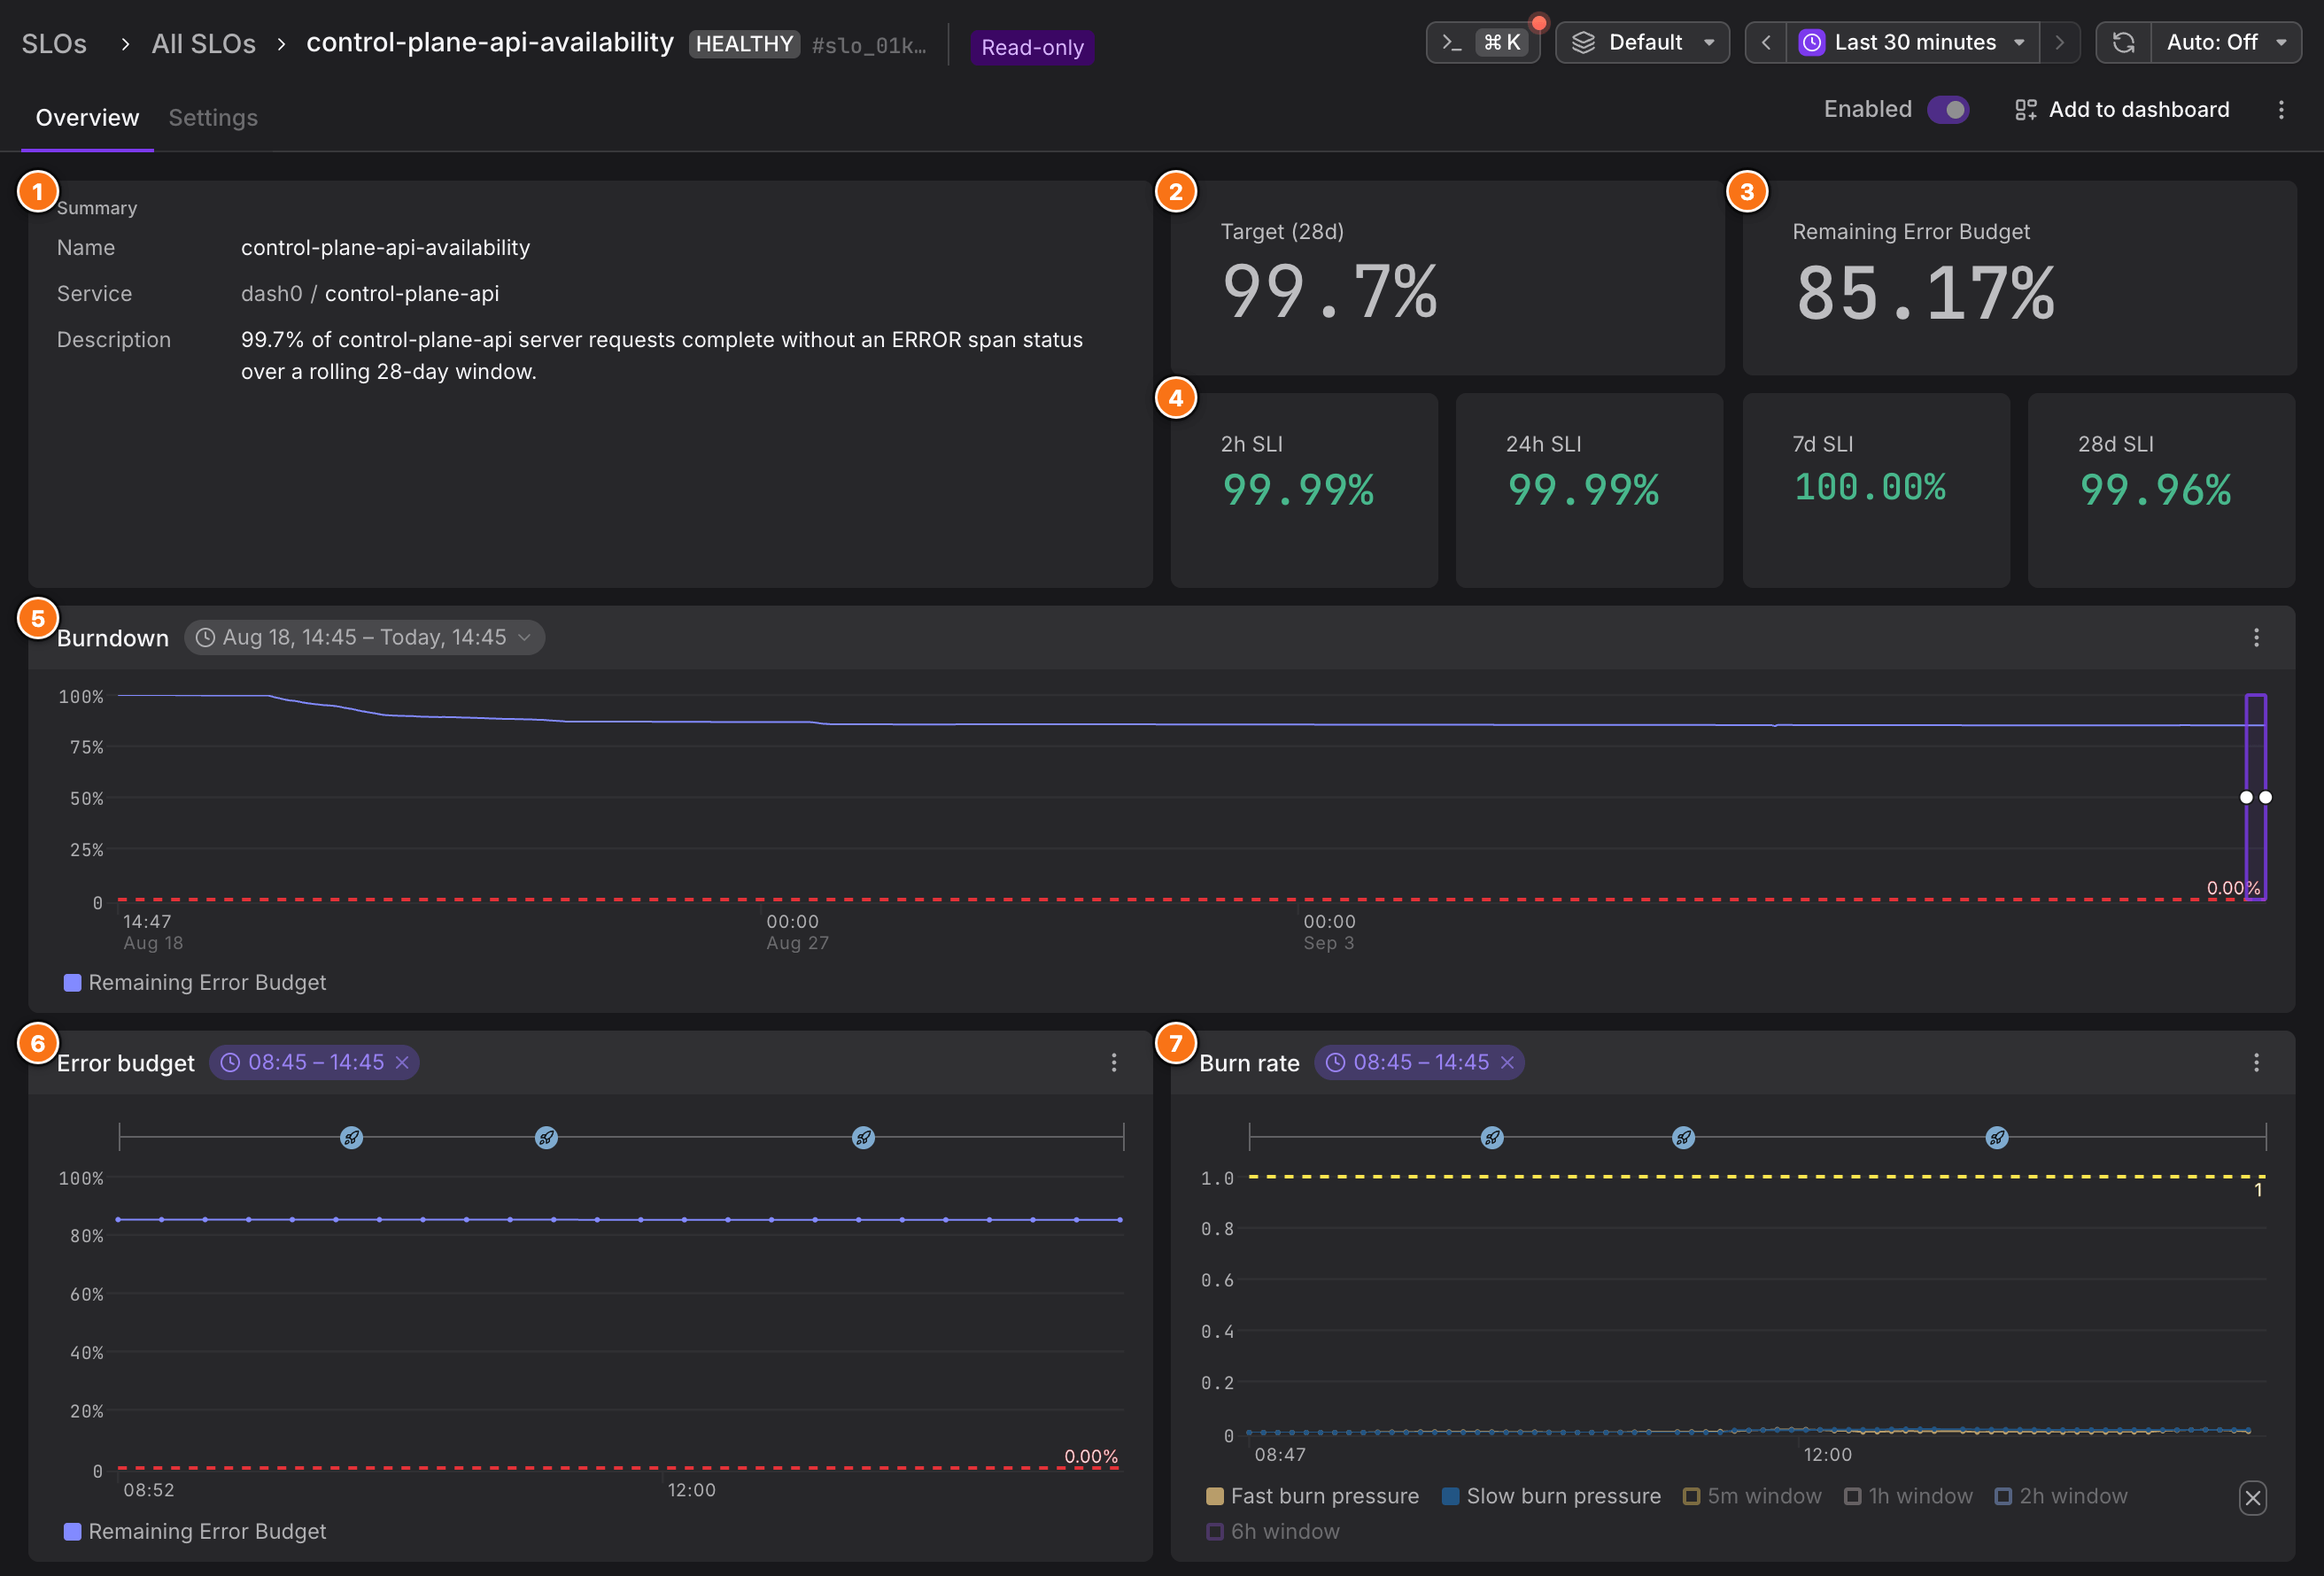Open the Burndown panel three-dot menu
This screenshot has height=1576, width=2324.
[2256, 638]
